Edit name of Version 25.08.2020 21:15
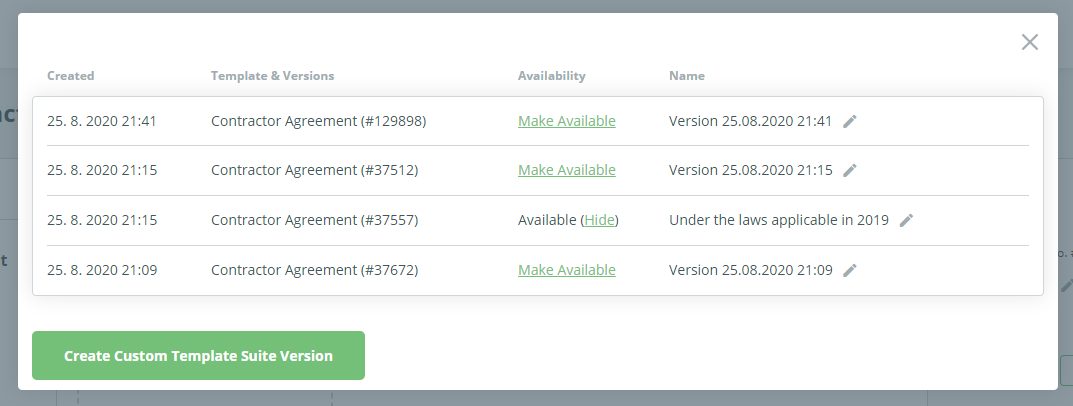The image size is (1073, 406). 849,170
